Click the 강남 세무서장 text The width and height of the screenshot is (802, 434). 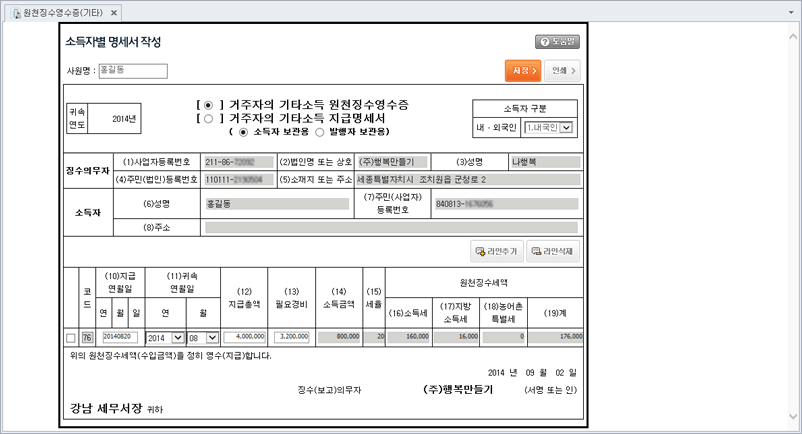[106, 408]
